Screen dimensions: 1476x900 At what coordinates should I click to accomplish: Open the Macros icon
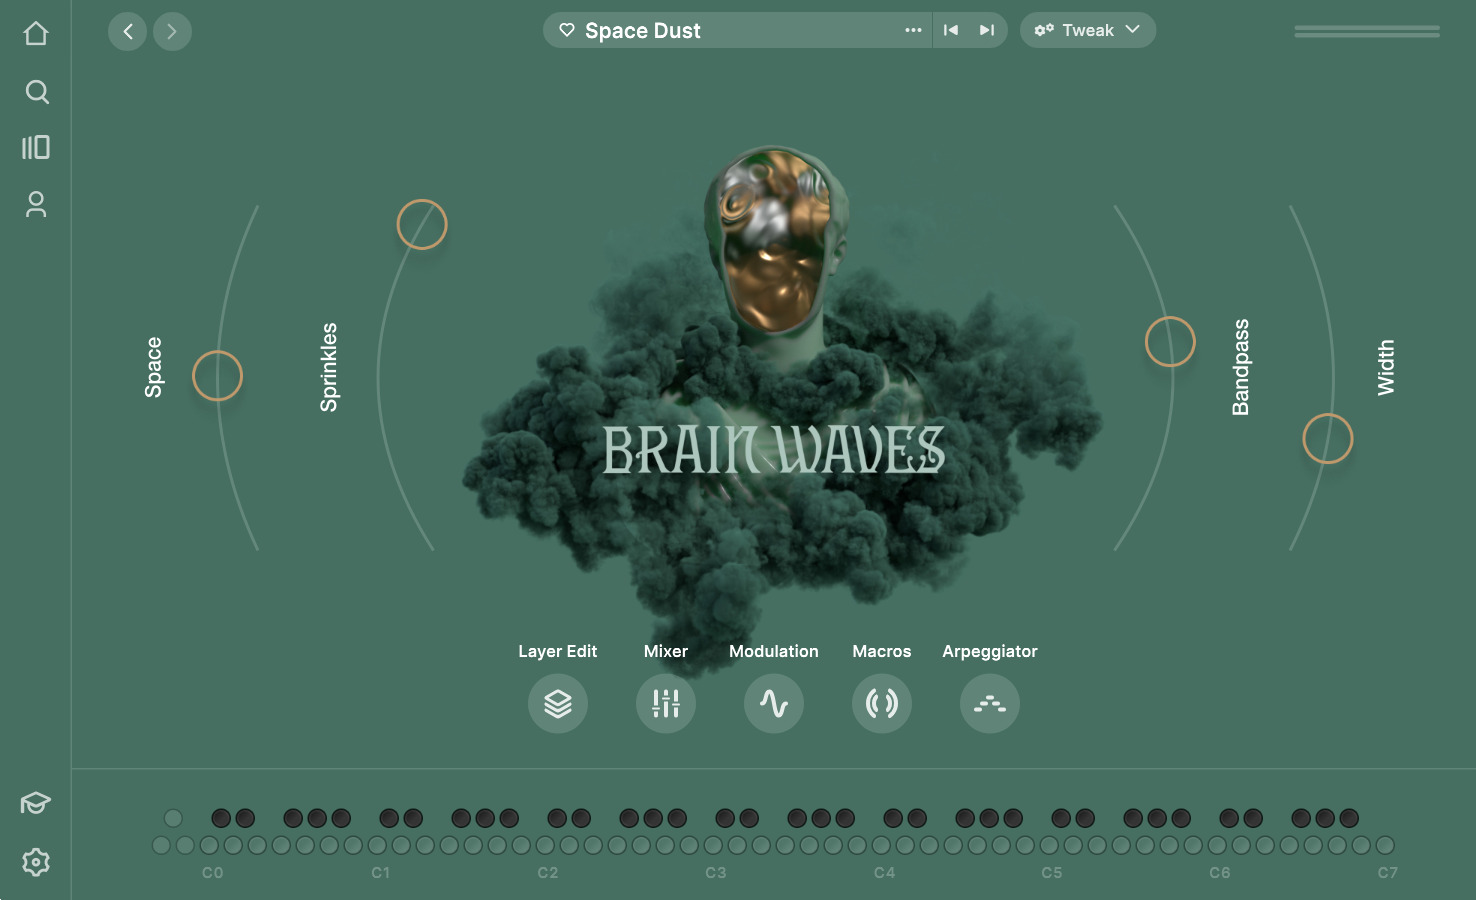tap(882, 703)
